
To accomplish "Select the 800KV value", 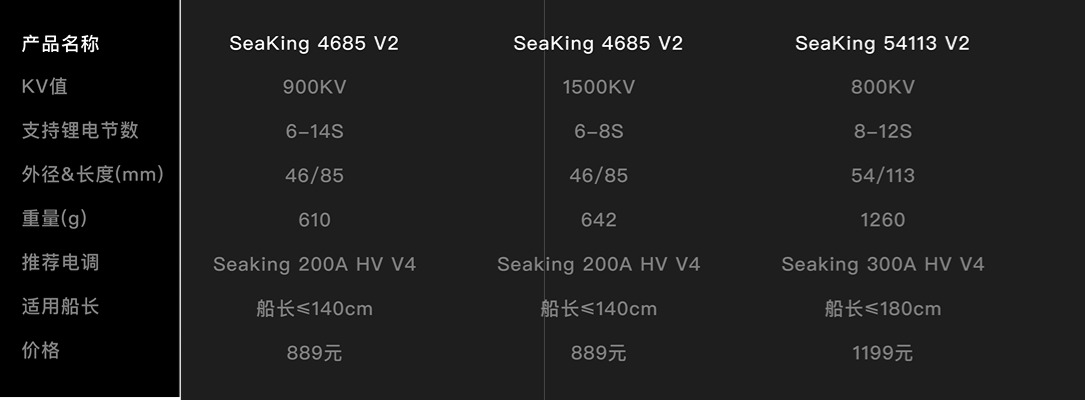I will point(882,87).
